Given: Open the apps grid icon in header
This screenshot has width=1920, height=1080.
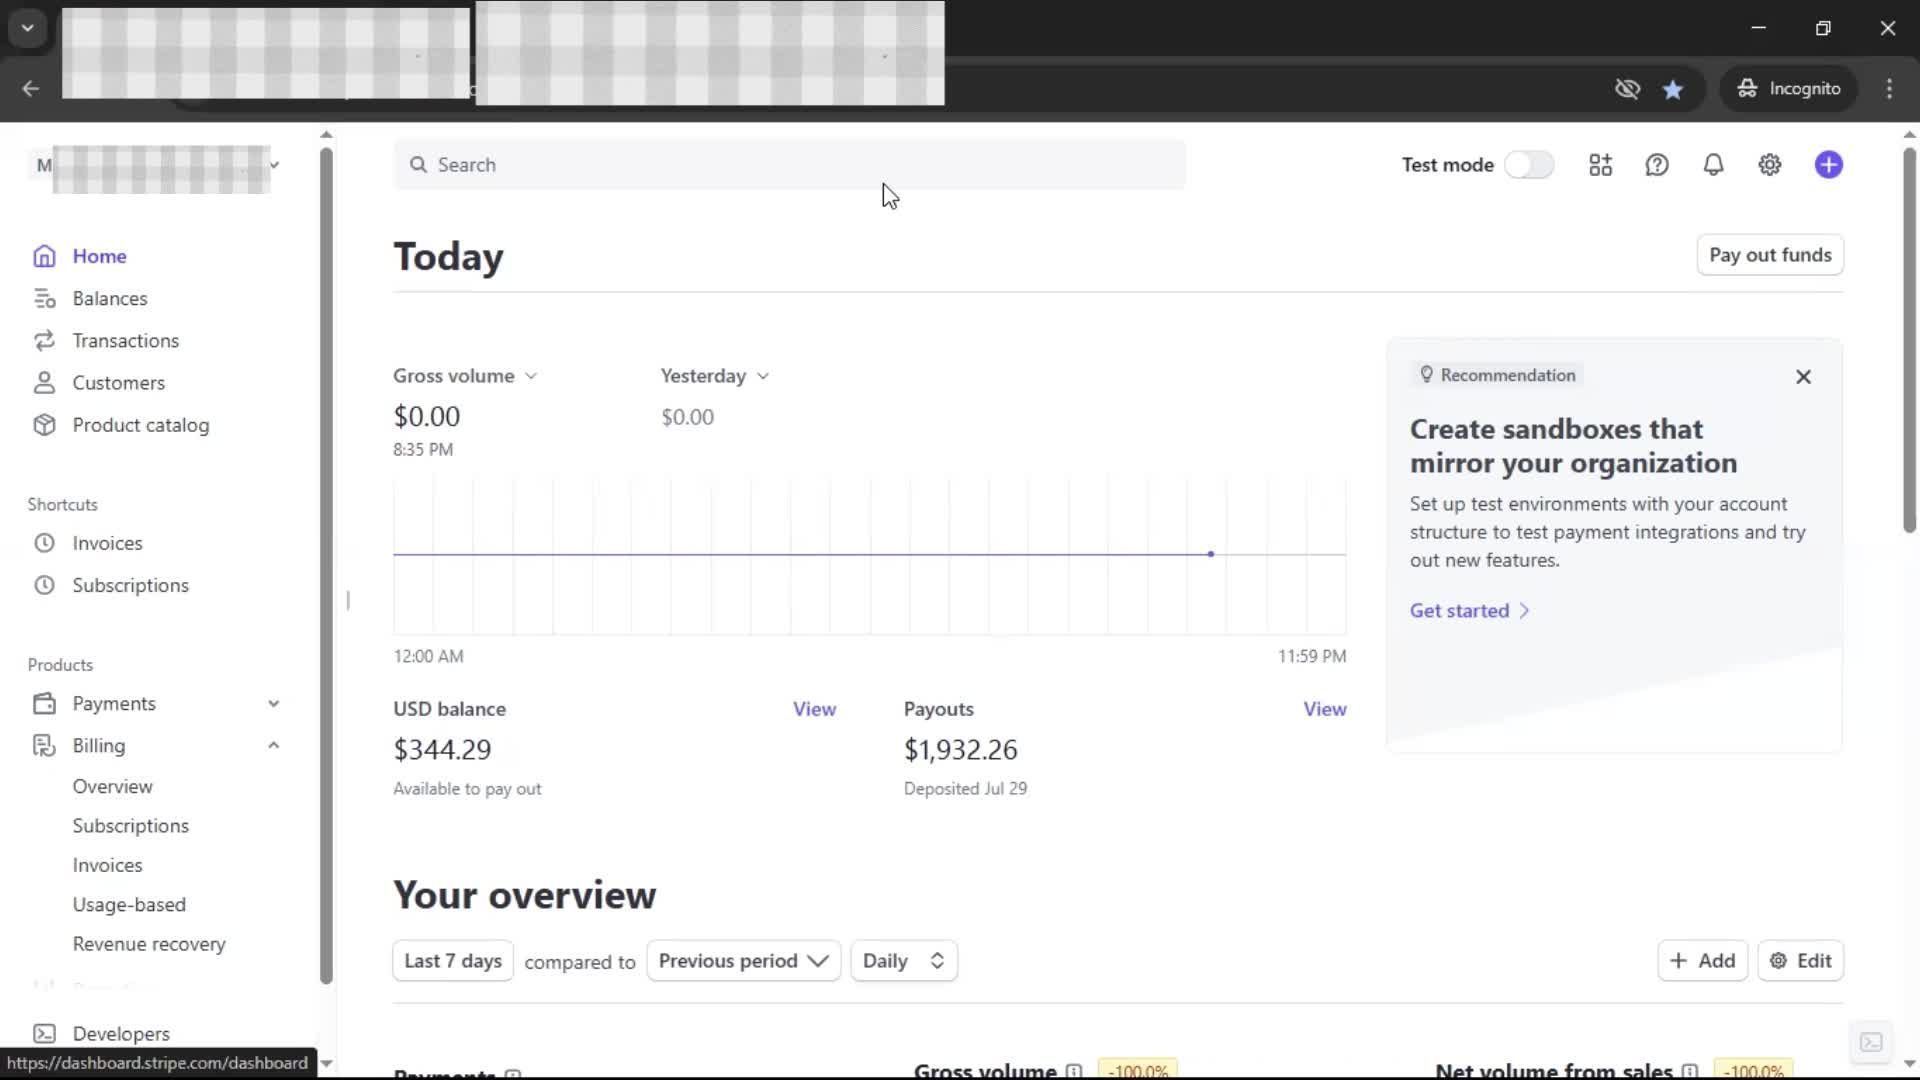Looking at the screenshot, I should [1600, 165].
